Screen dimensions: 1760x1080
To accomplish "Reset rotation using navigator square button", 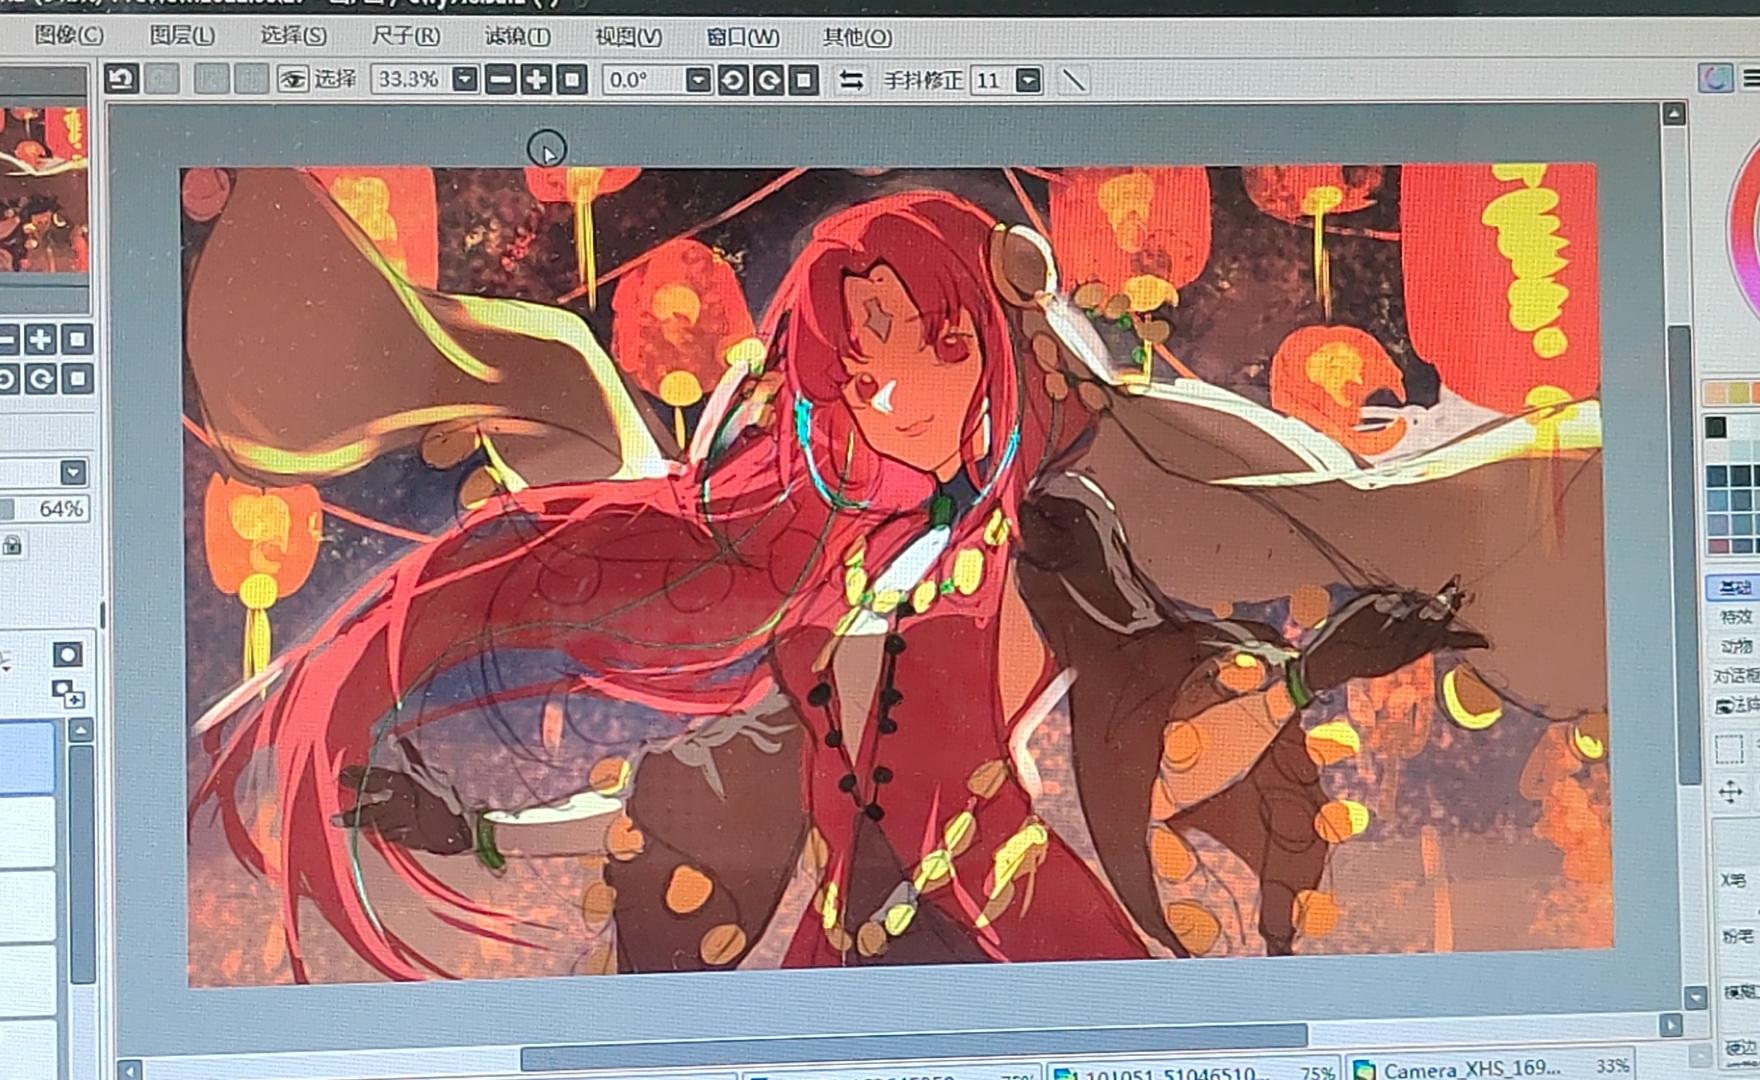I will click(77, 379).
